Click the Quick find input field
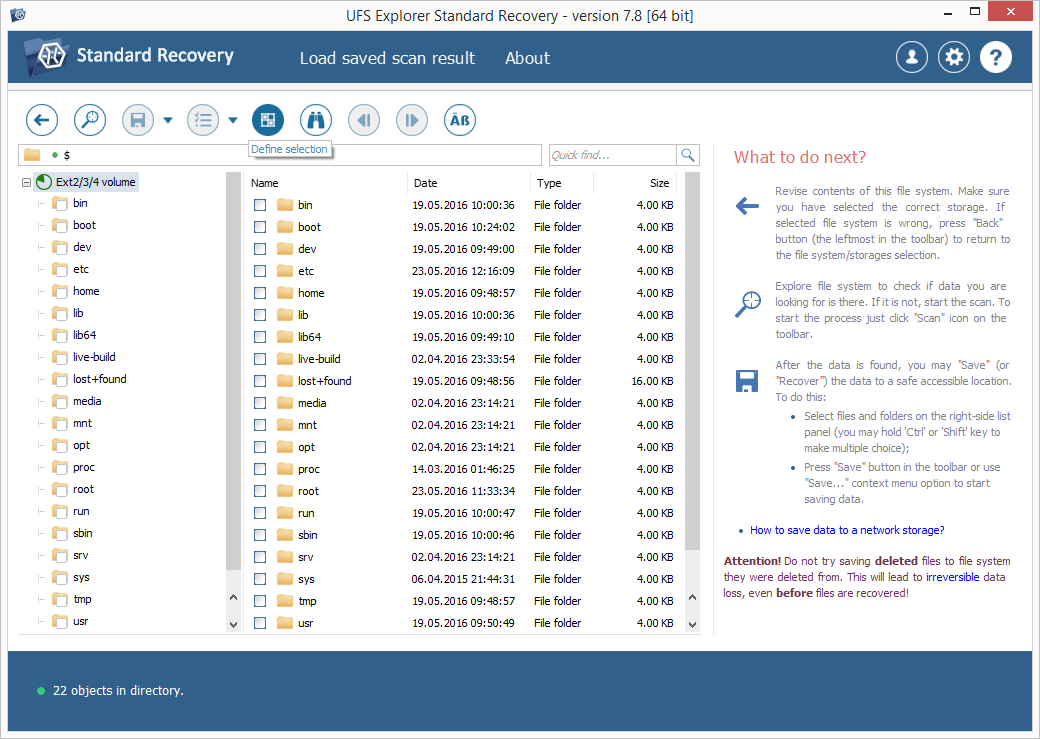This screenshot has width=1040, height=739. 613,155
